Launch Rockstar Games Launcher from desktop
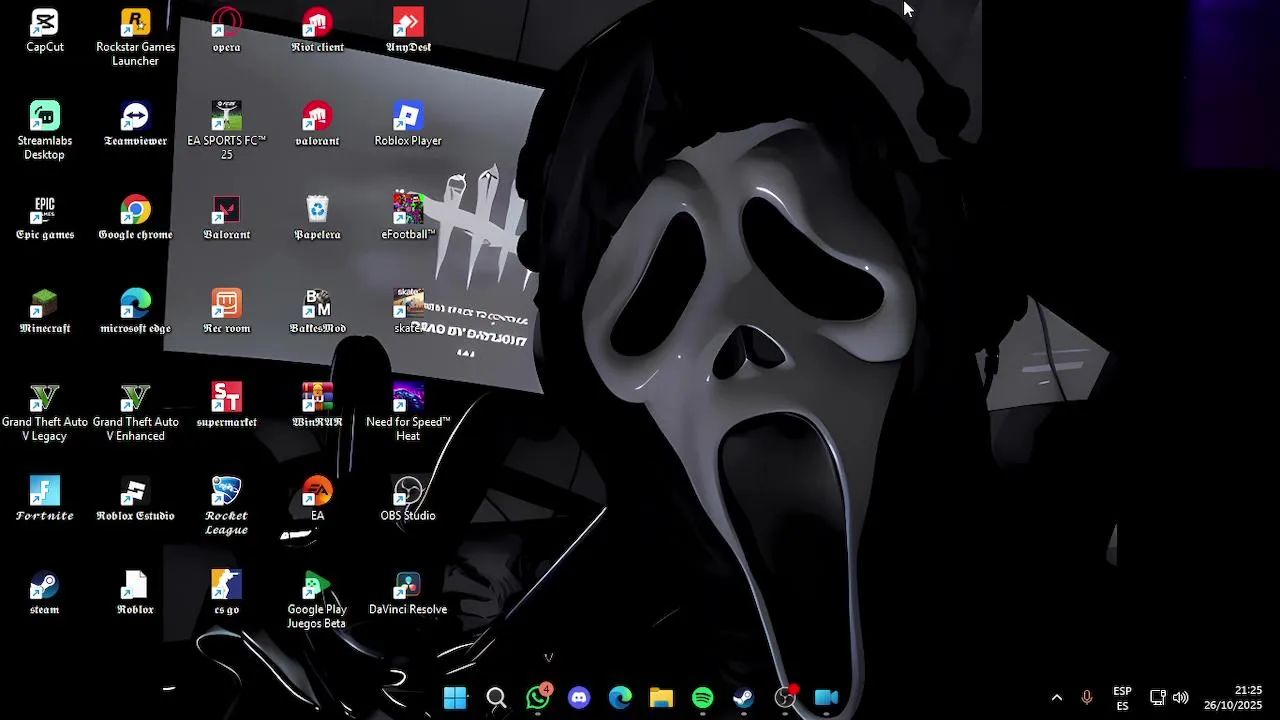The image size is (1280, 720). point(135,37)
